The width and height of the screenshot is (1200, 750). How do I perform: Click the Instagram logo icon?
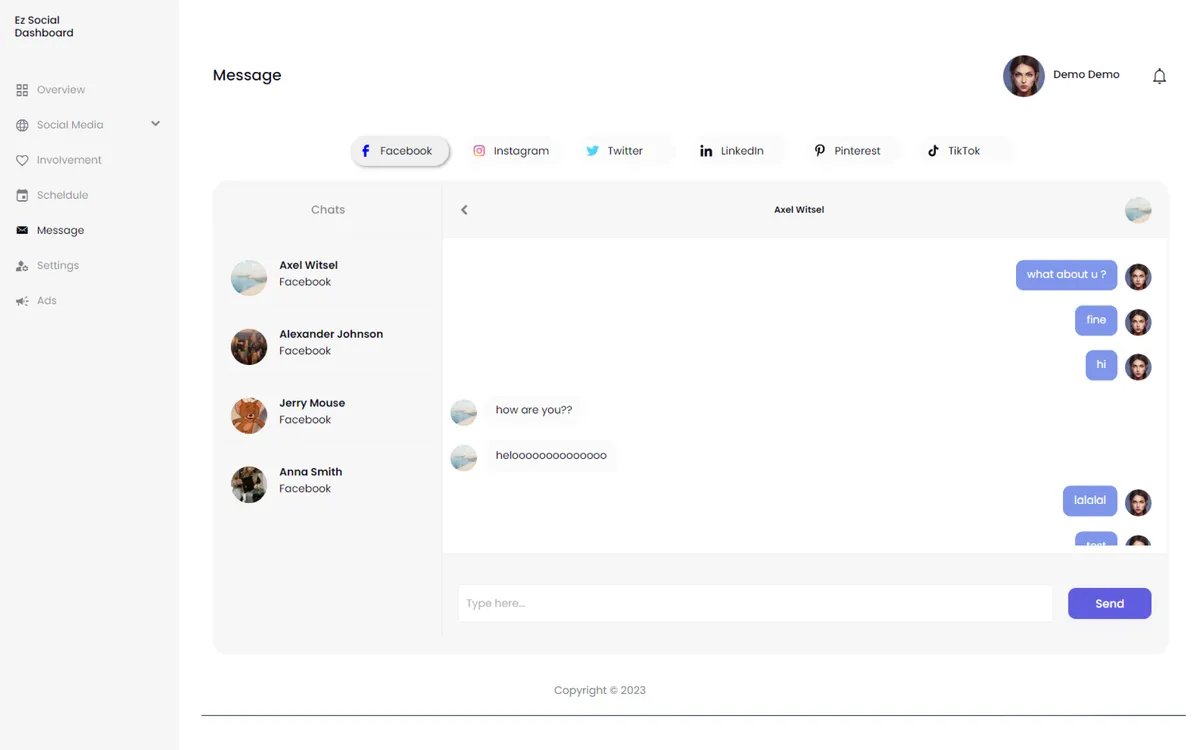[x=479, y=151]
